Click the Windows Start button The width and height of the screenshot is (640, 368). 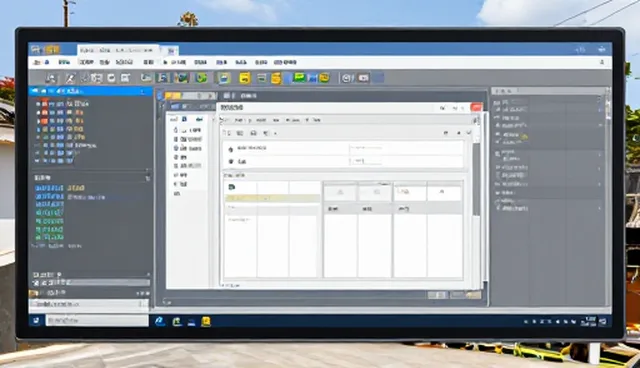click(x=36, y=321)
